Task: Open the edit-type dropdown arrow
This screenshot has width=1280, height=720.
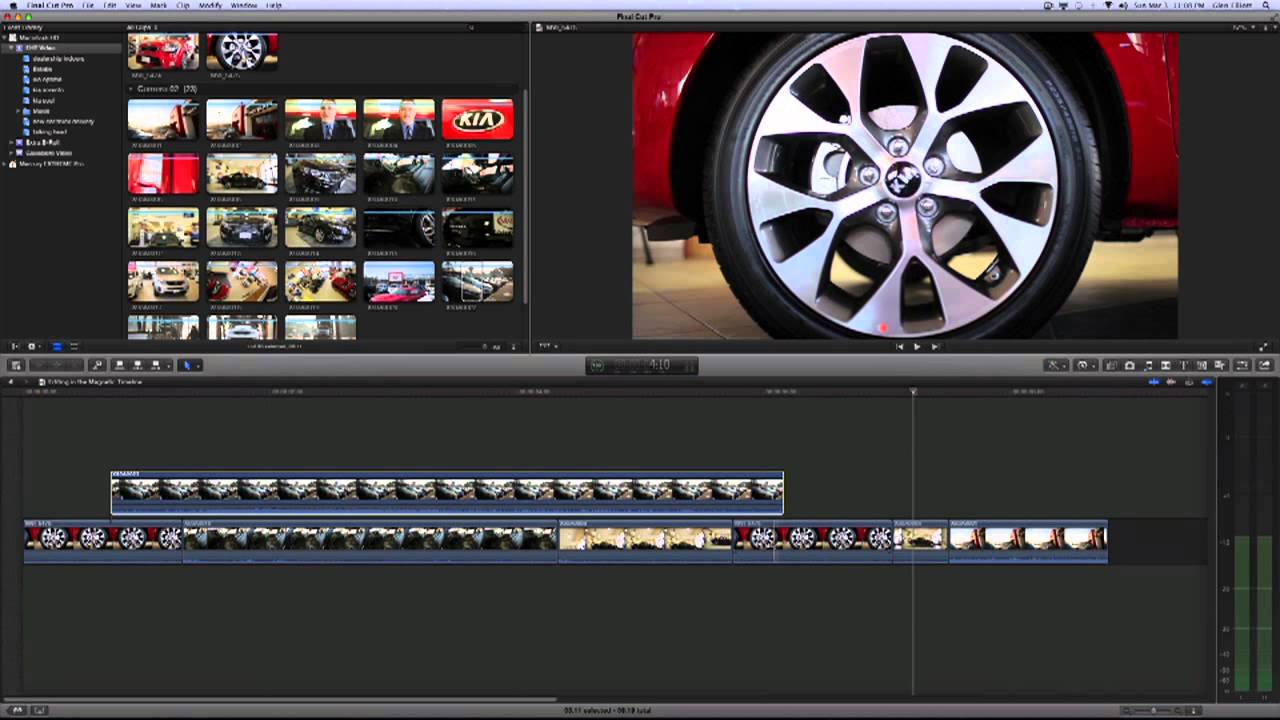Action: pyautogui.click(x=168, y=365)
